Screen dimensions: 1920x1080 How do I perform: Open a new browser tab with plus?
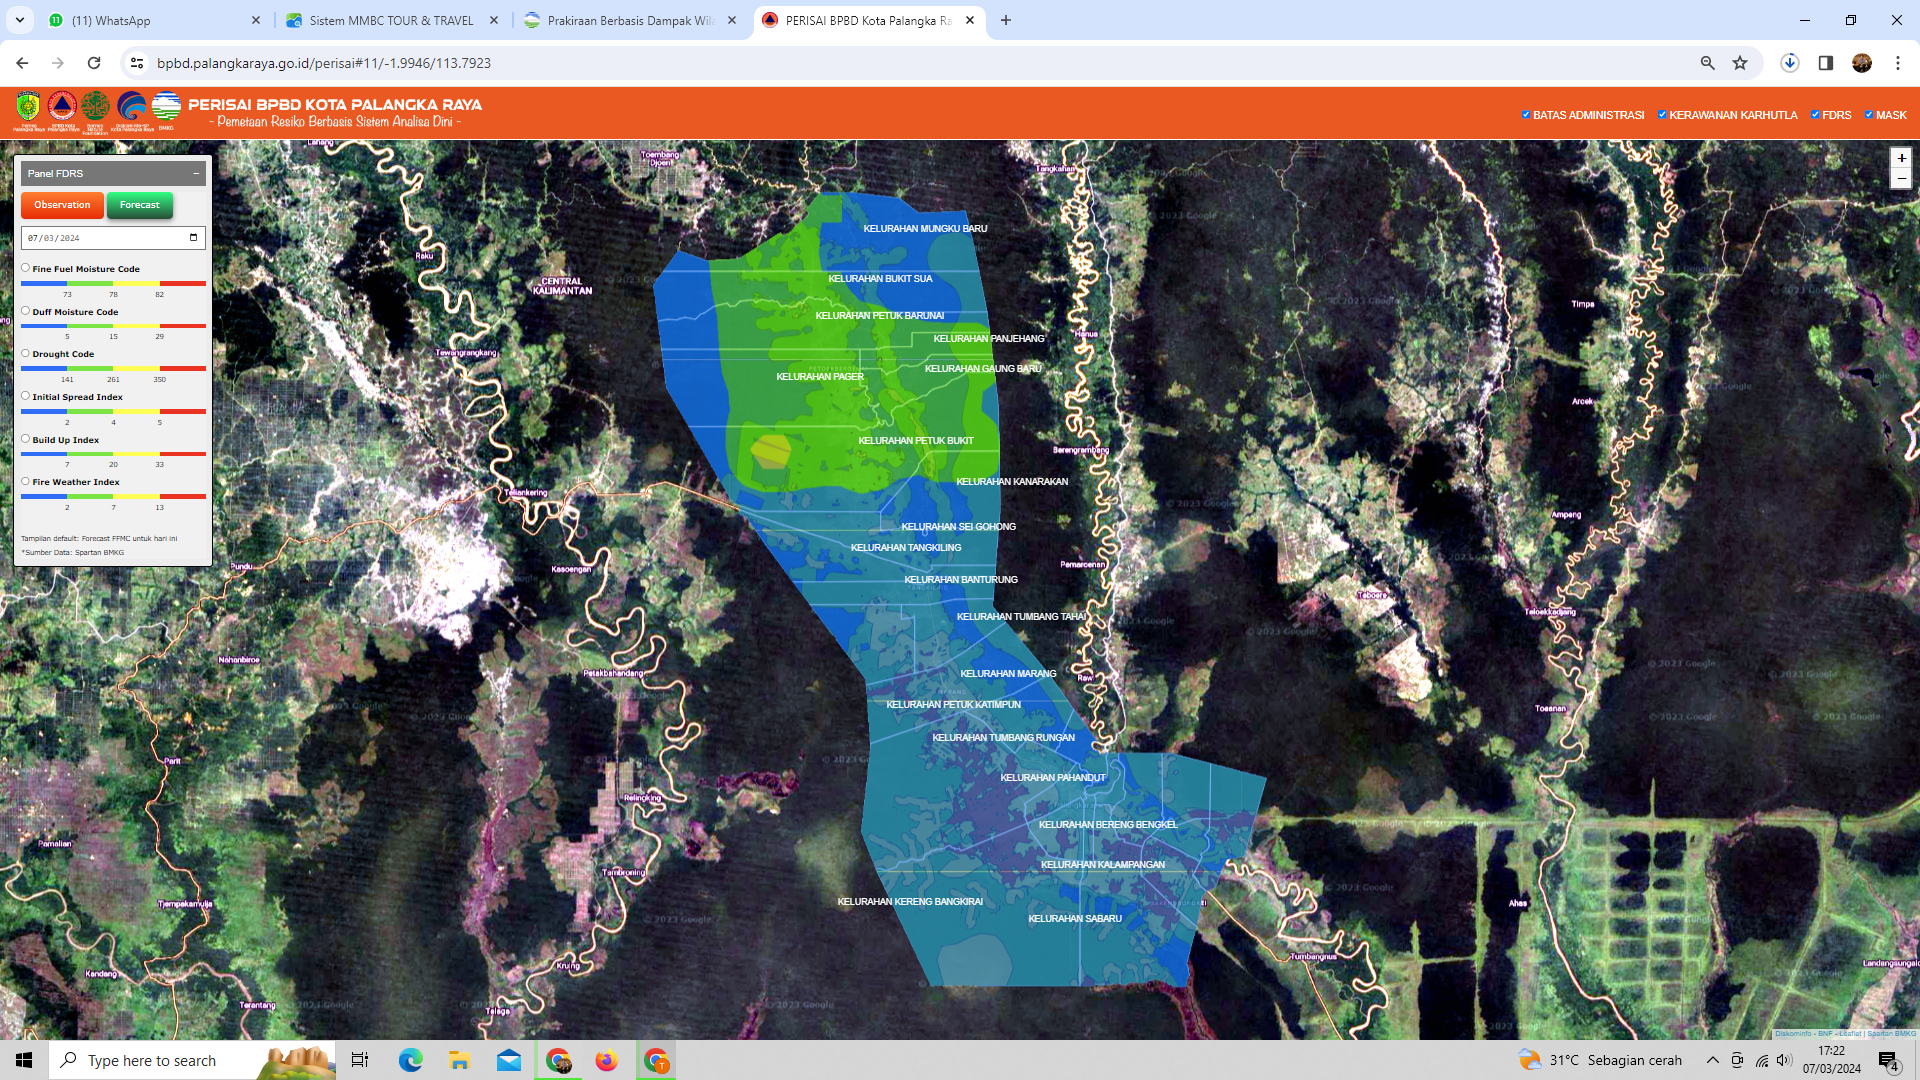[x=1006, y=20]
